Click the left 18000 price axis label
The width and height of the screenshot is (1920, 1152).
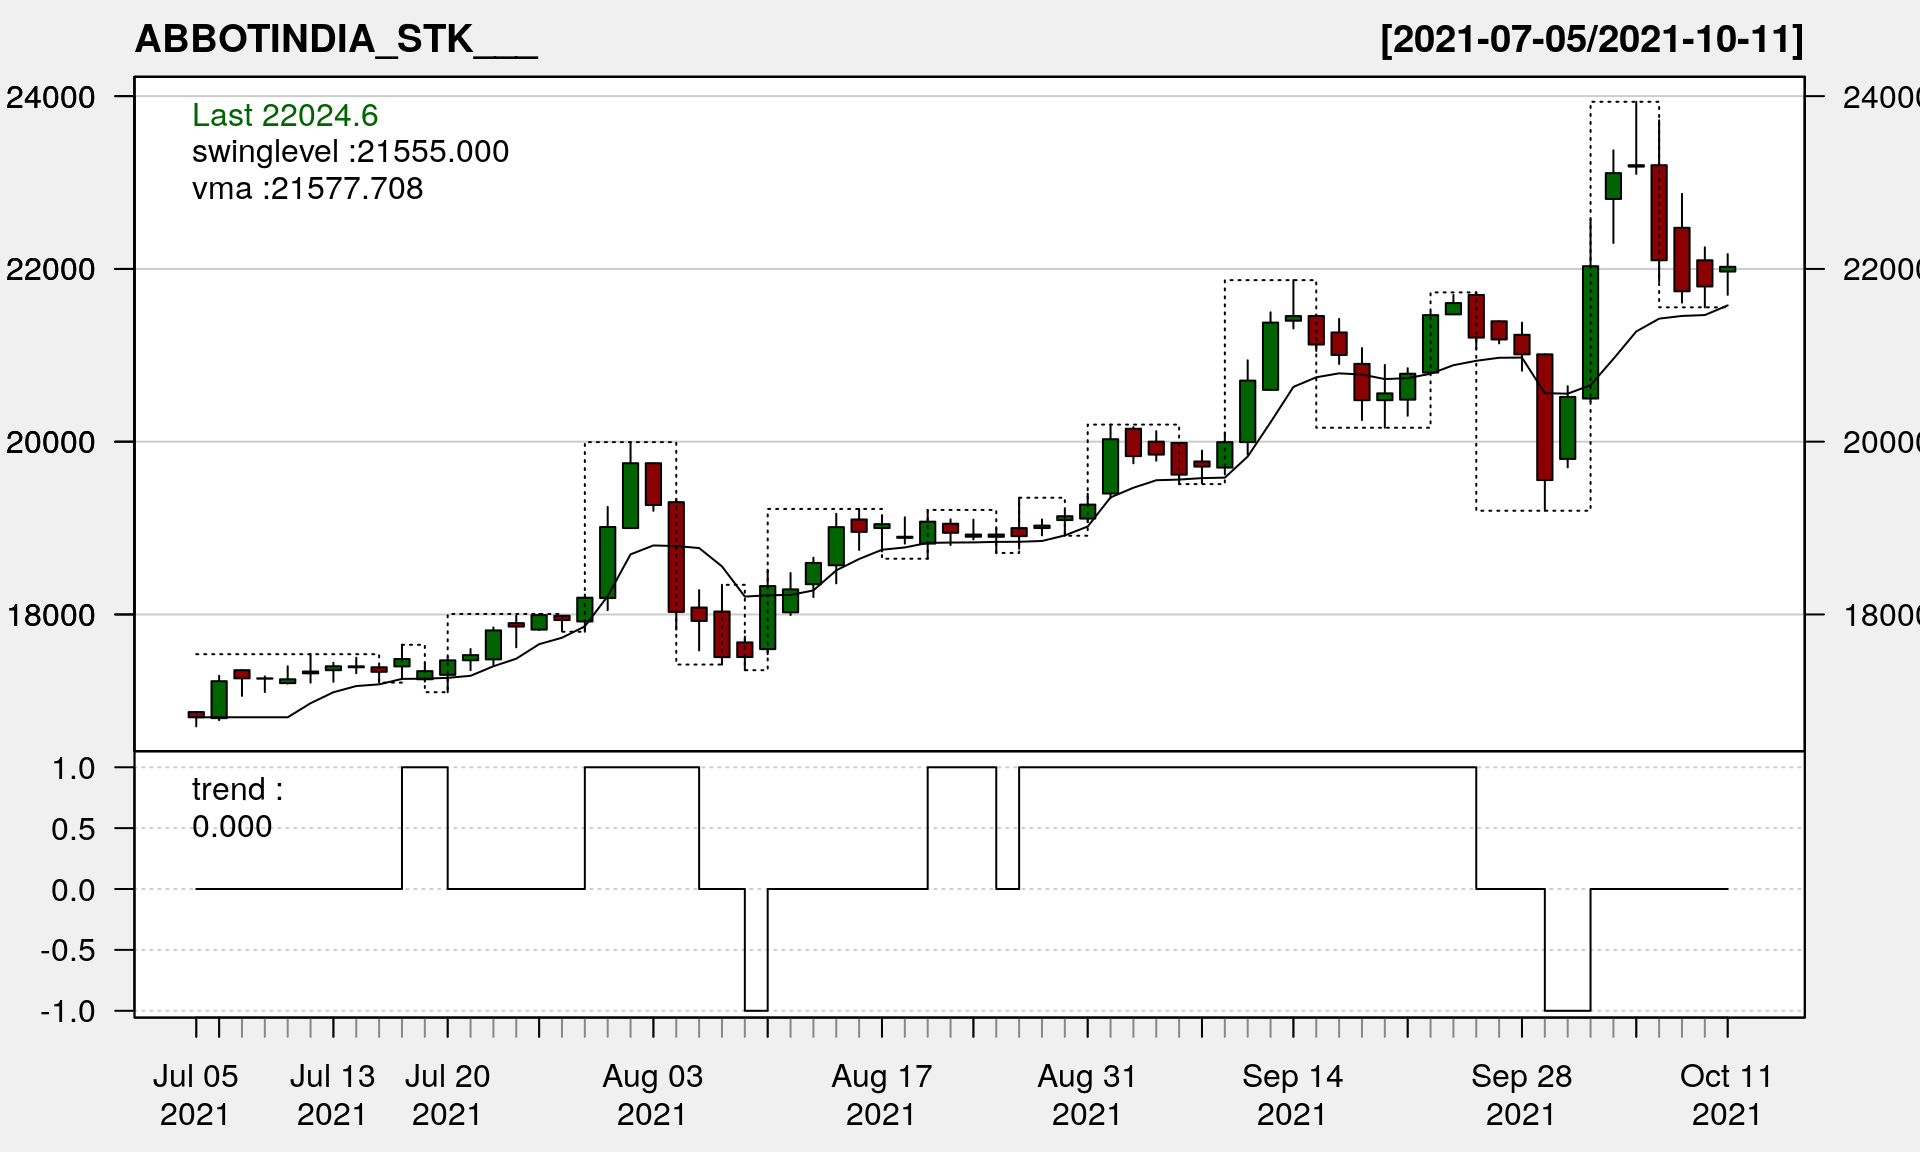click(51, 615)
